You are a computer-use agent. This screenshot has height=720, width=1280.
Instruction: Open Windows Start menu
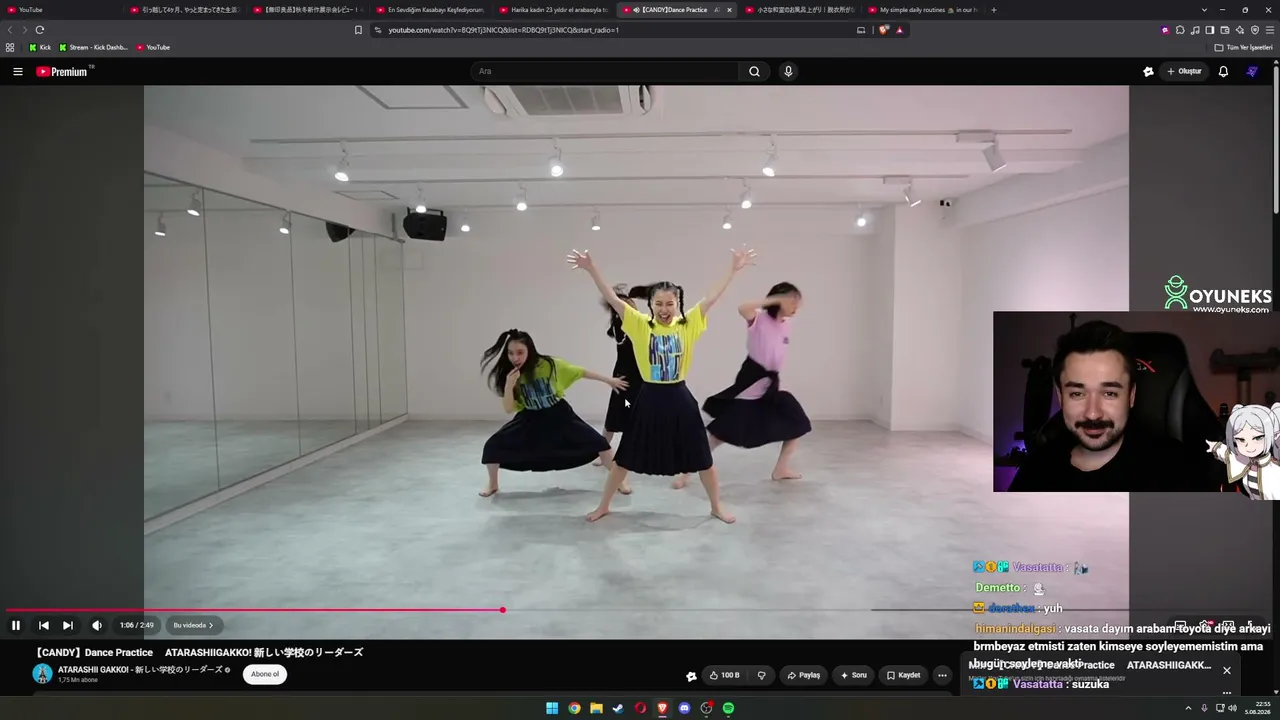point(552,708)
